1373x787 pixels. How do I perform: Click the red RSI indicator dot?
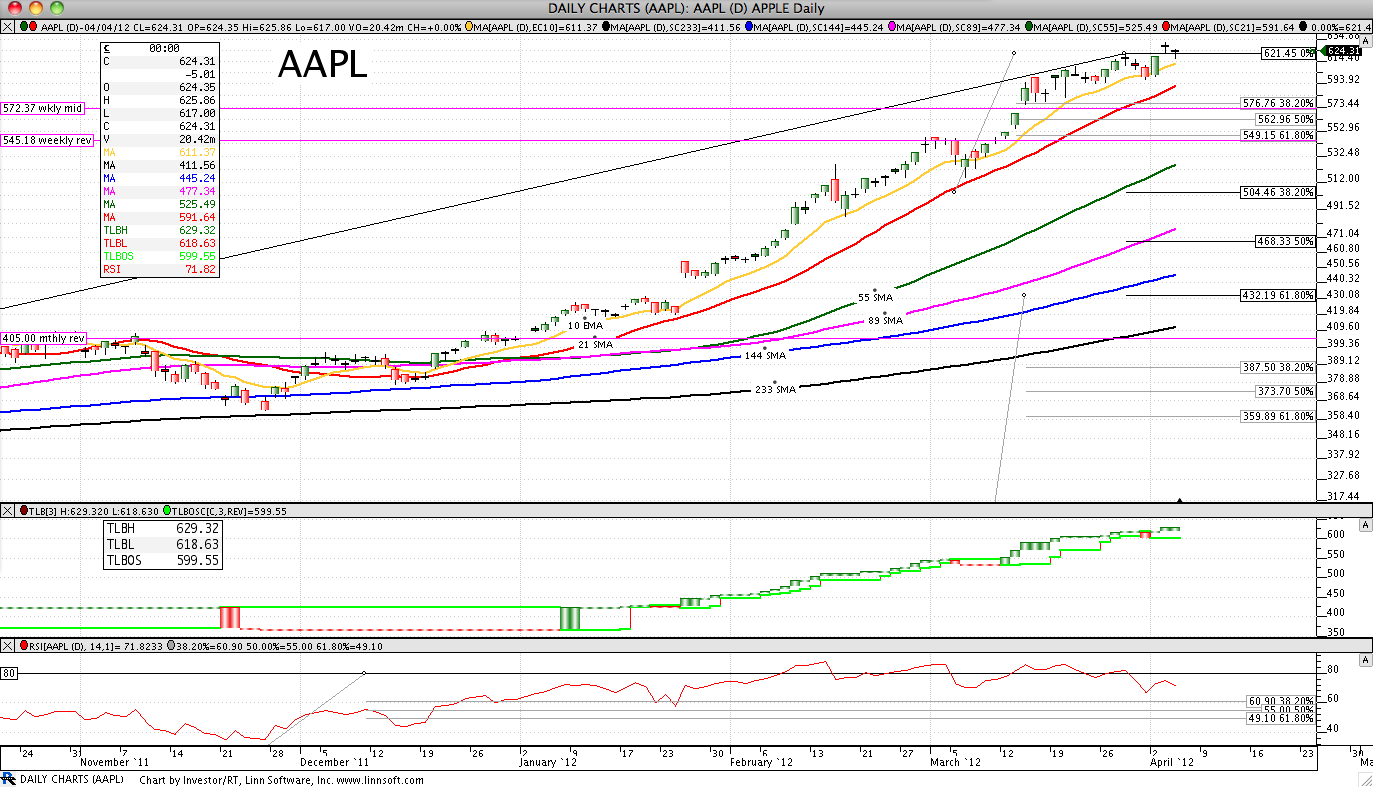pos(22,646)
